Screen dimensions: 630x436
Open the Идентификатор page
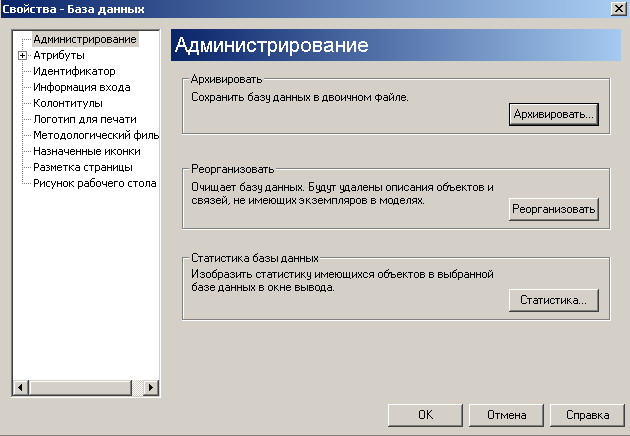tap(74, 72)
